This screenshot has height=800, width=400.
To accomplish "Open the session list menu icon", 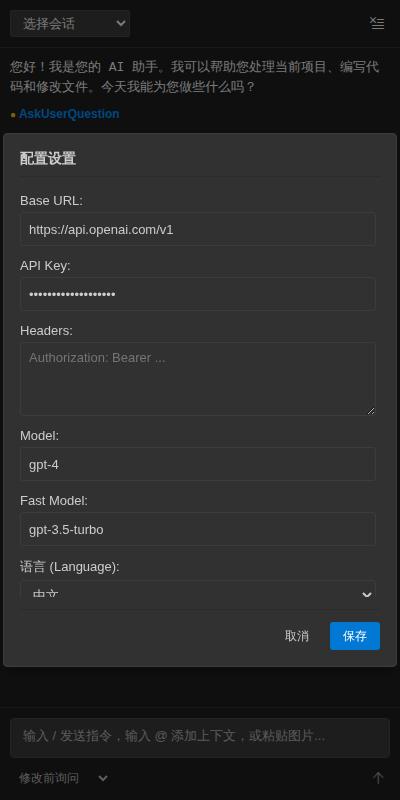I will pyautogui.click(x=377, y=23).
